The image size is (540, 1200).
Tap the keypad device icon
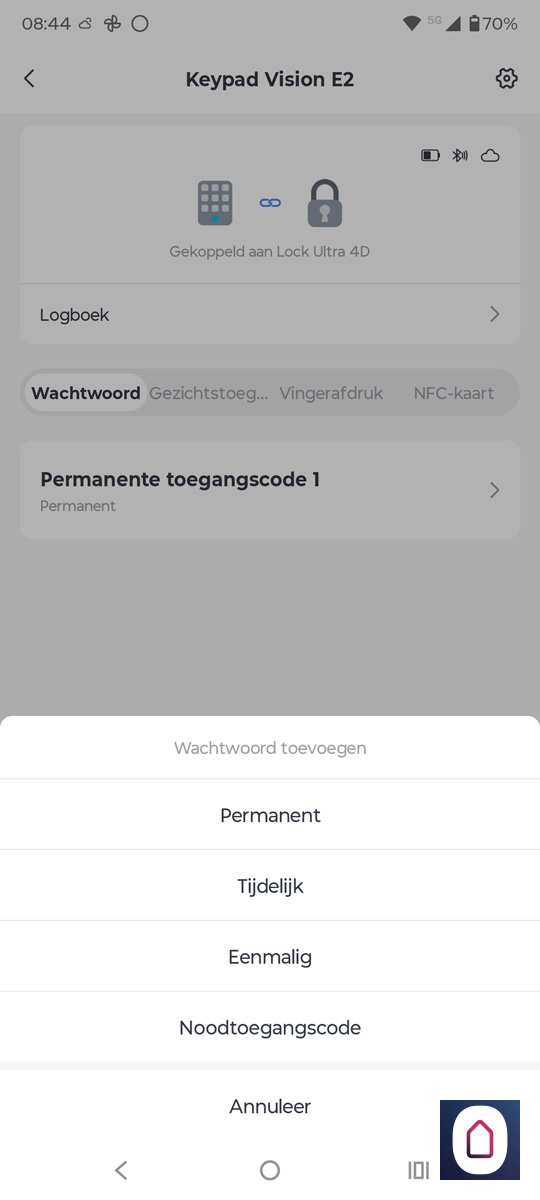[x=215, y=203]
